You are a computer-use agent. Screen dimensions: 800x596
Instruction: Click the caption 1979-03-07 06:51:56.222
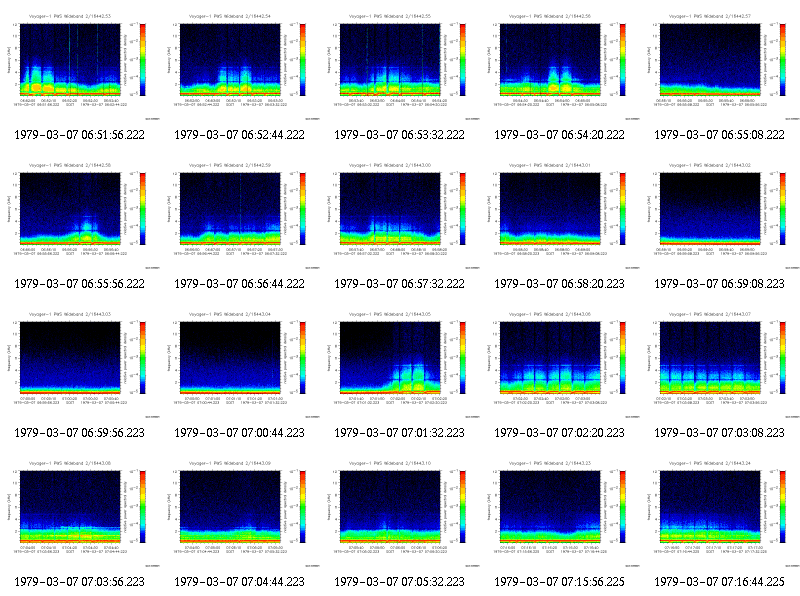(80, 135)
